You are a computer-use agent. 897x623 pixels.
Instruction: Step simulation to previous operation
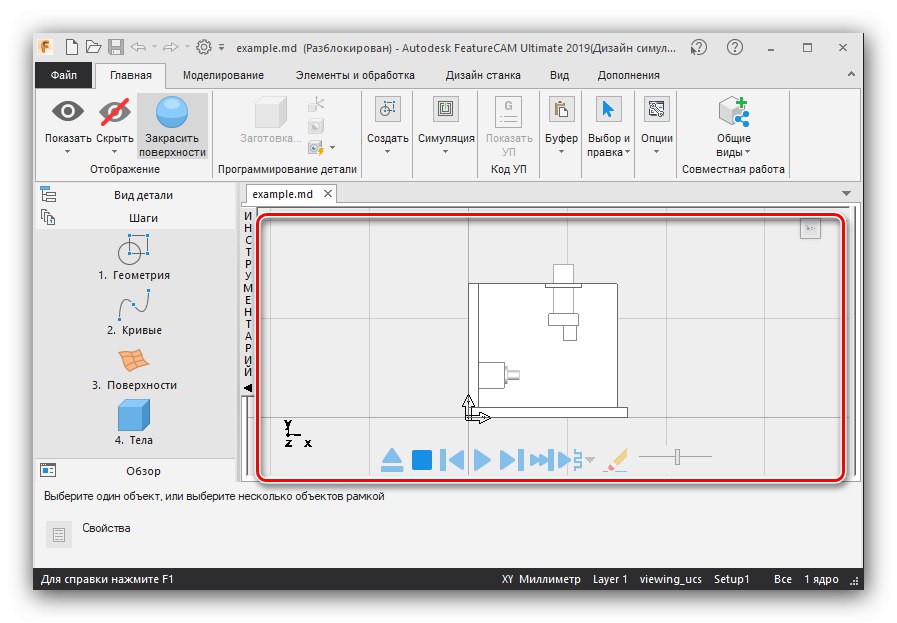tap(452, 460)
